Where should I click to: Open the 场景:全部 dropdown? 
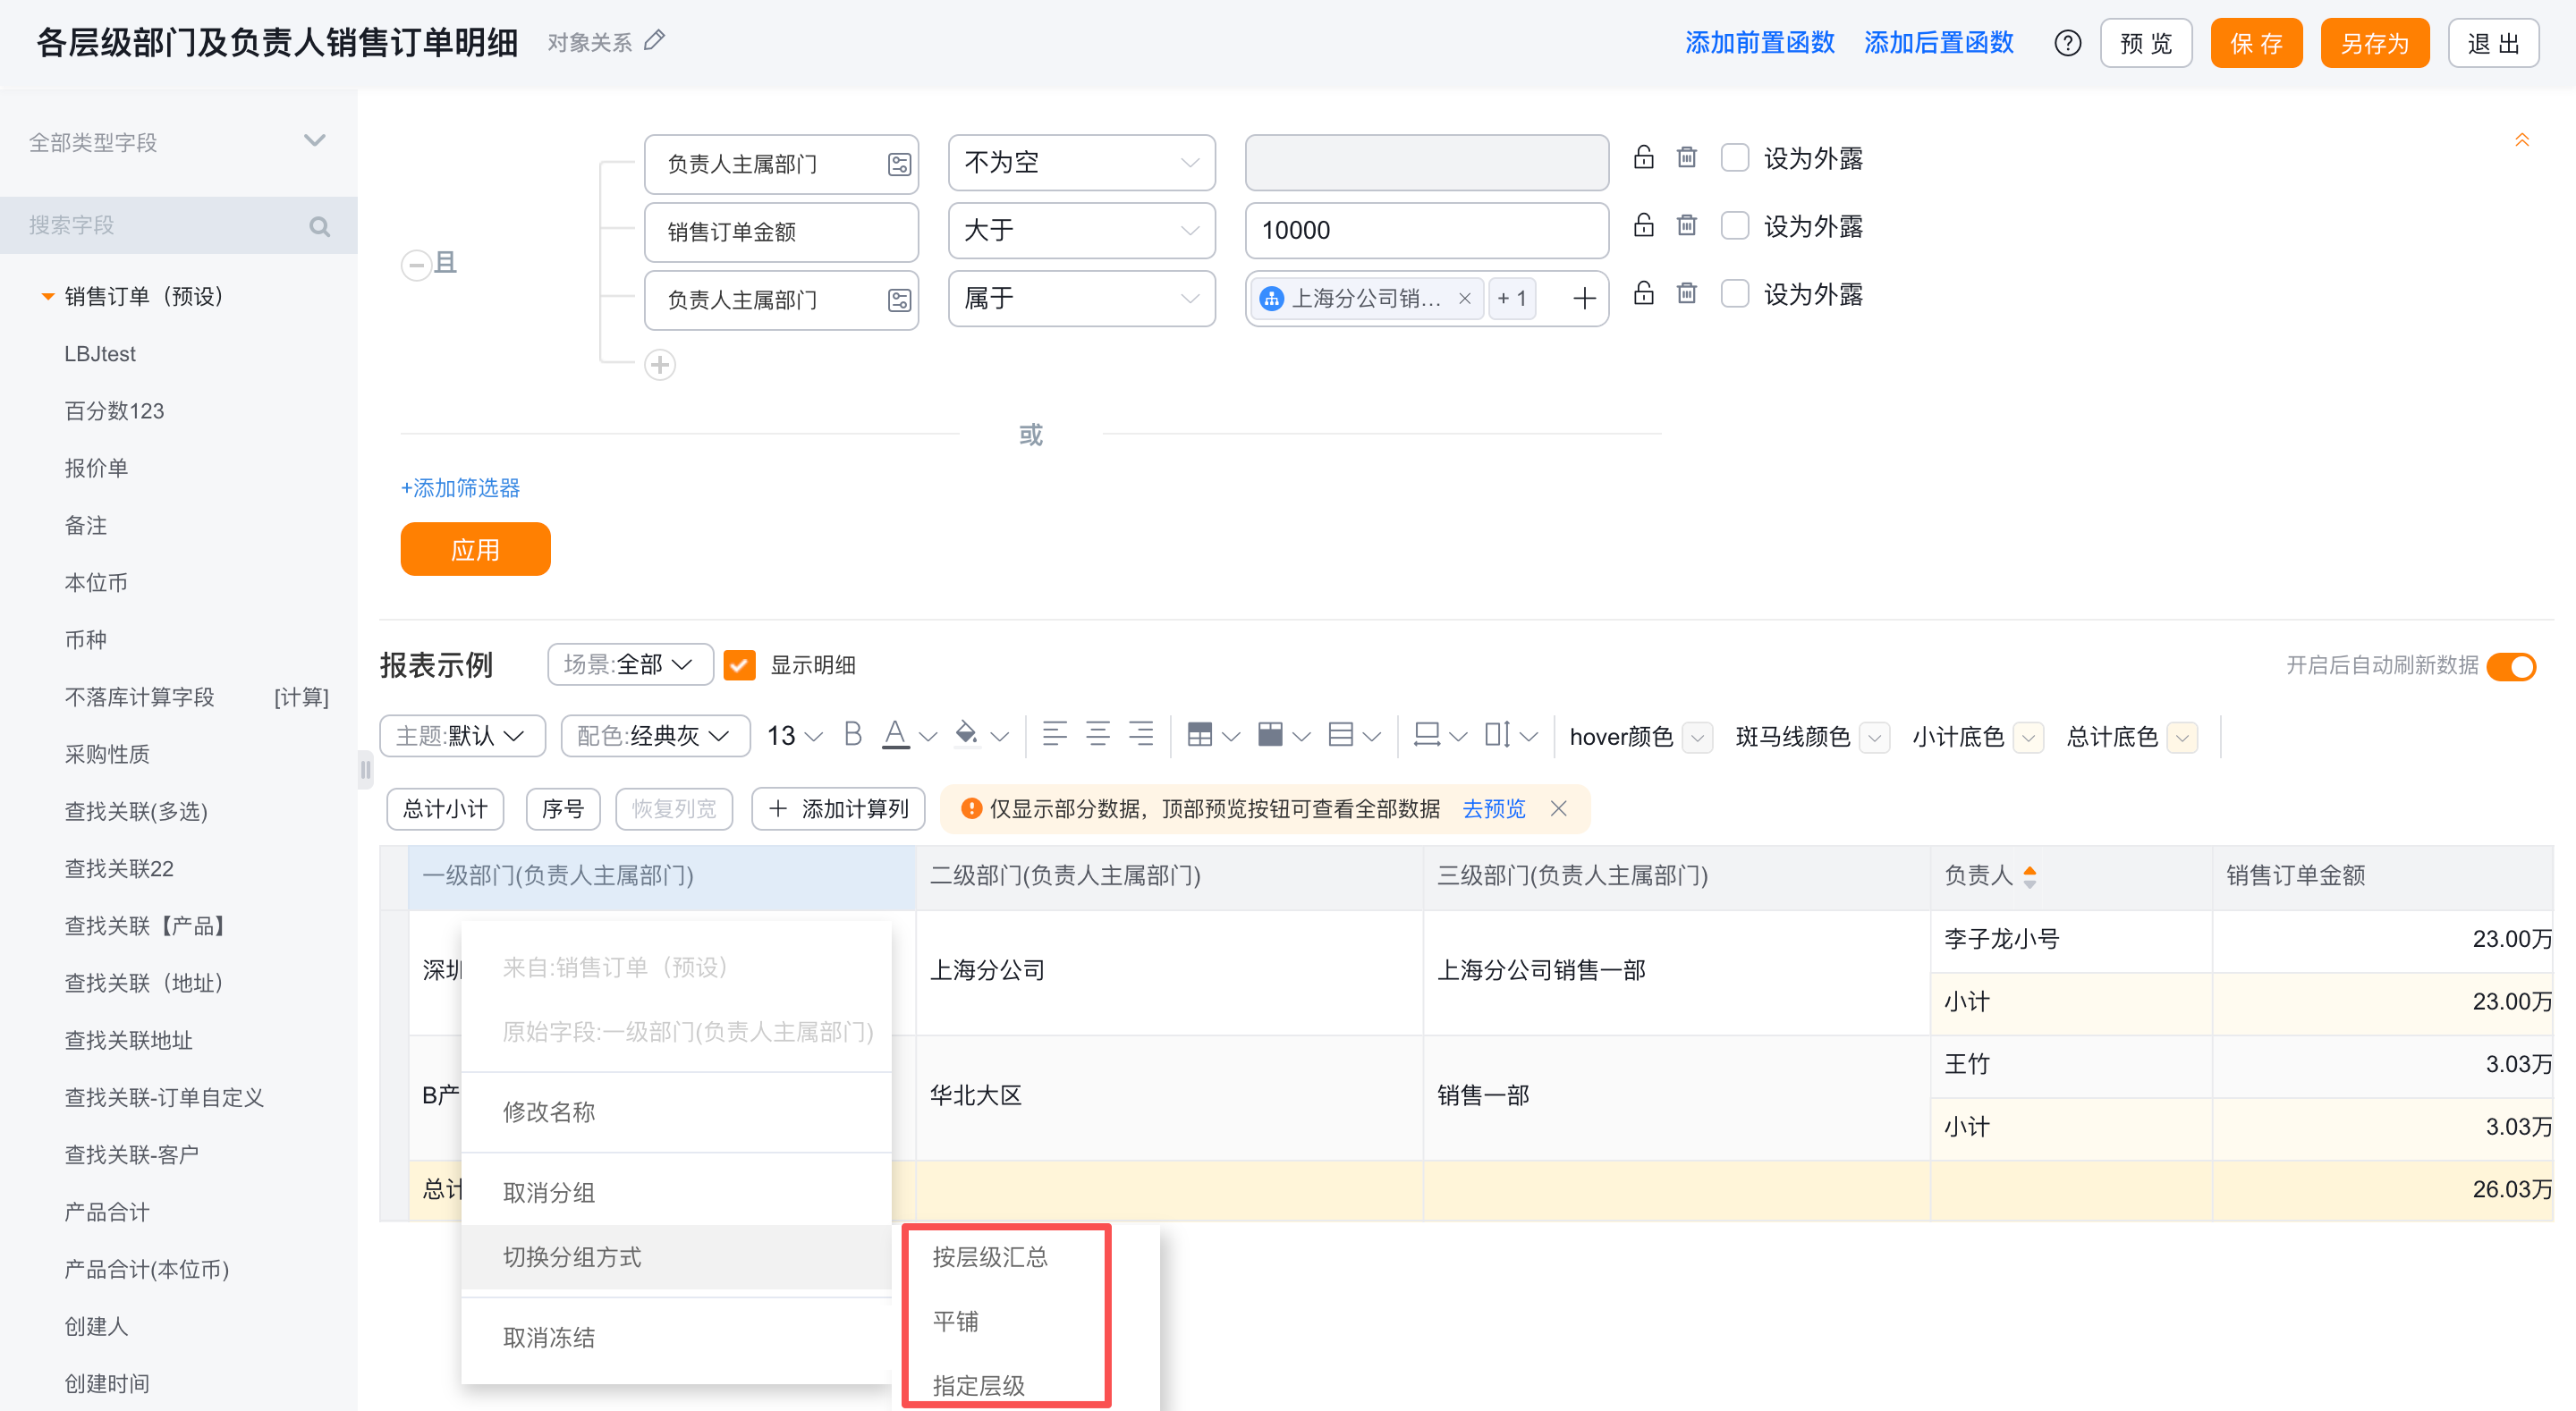(630, 664)
